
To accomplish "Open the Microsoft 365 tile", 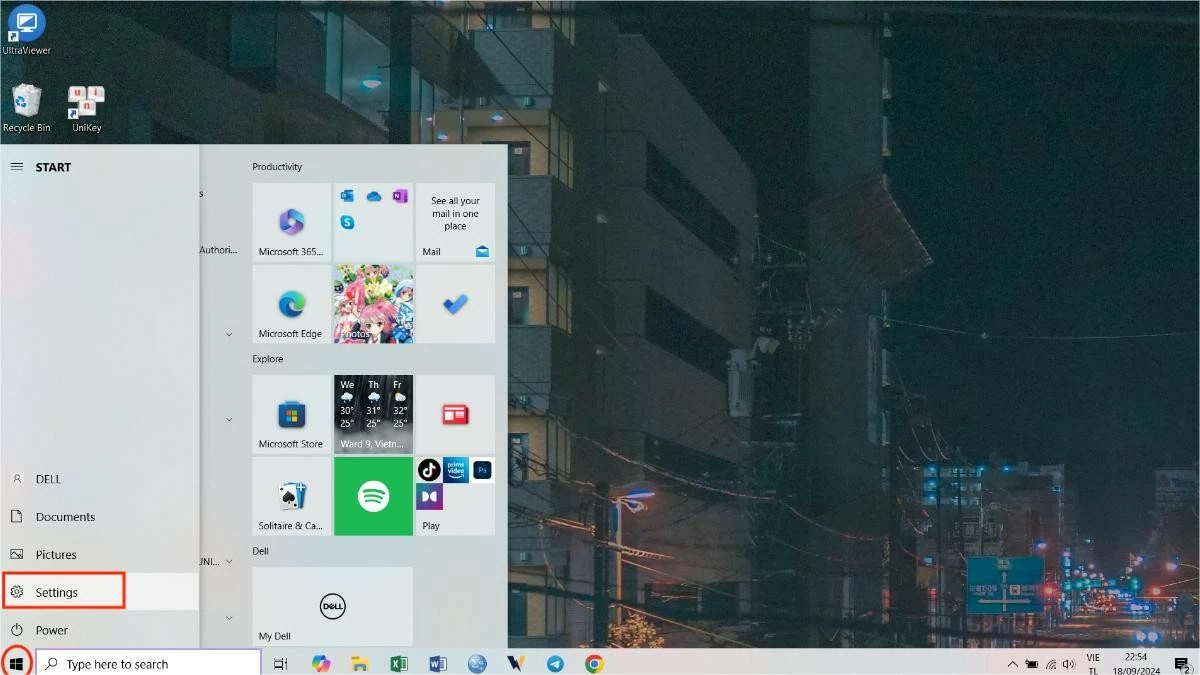I will (x=290, y=222).
